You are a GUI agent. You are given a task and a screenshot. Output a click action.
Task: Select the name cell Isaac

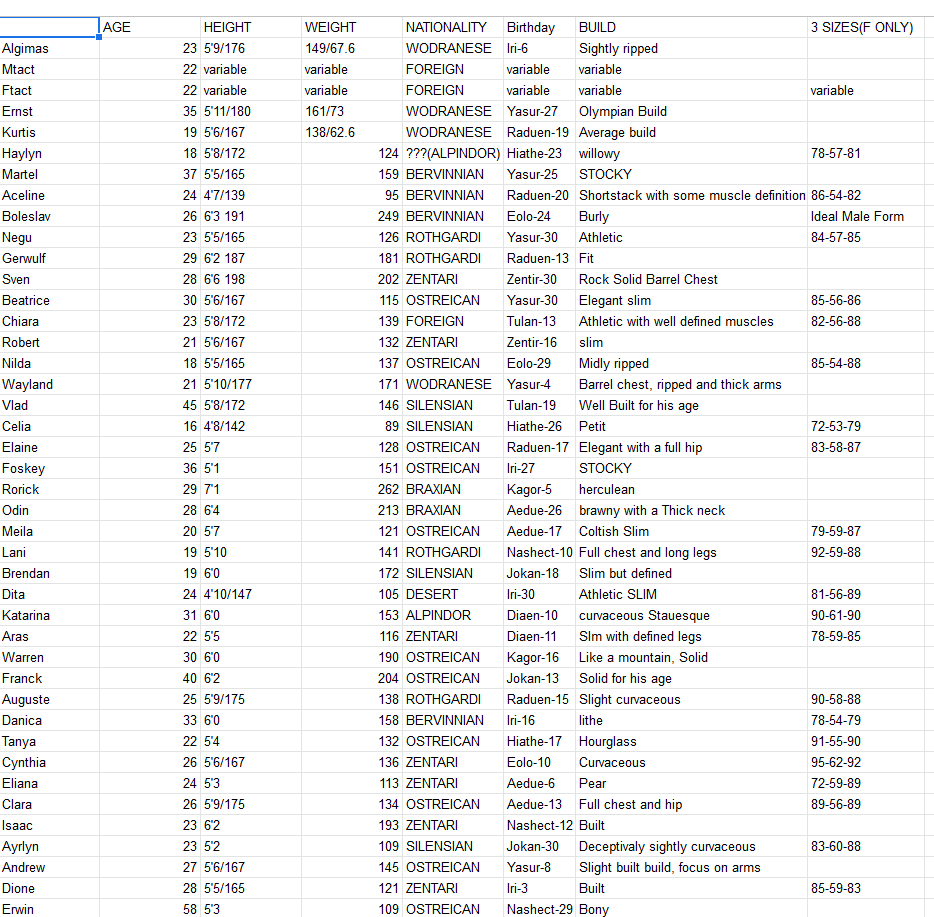(x=49, y=825)
